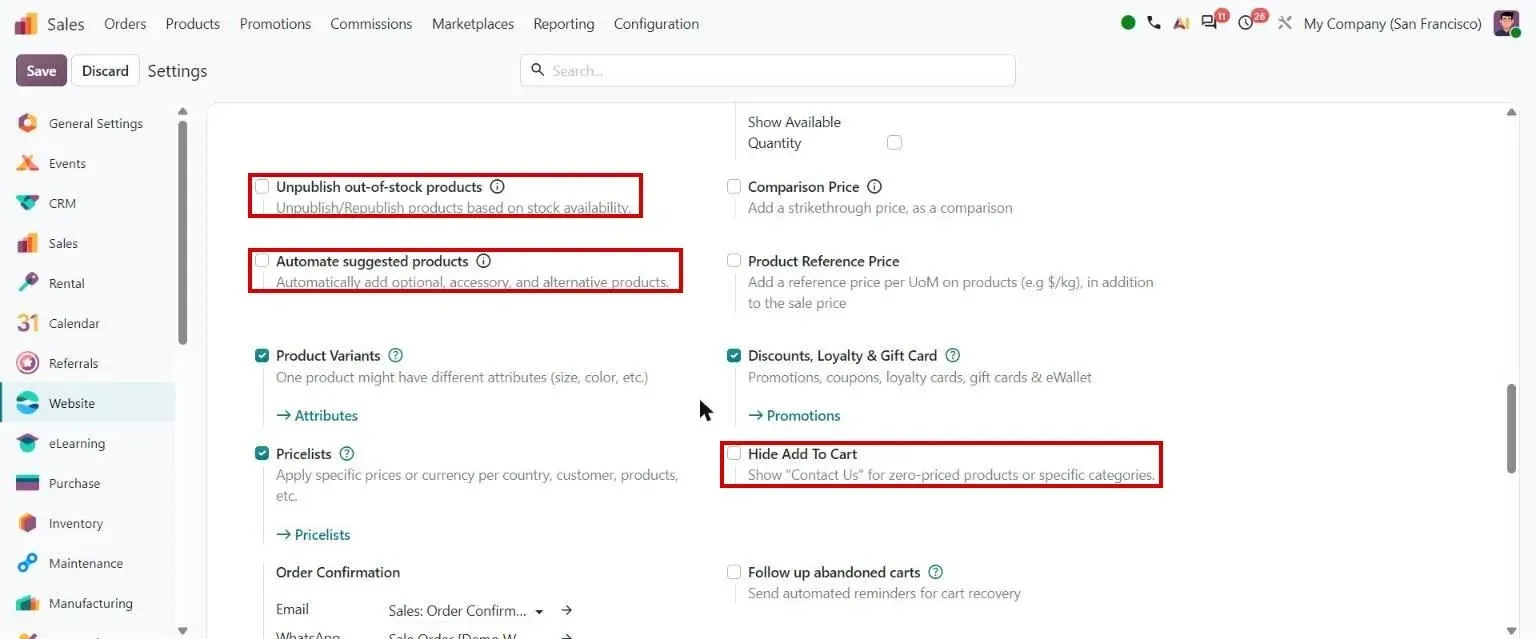The width and height of the screenshot is (1536, 639).
Task: Focus the settings Search field
Action: click(x=767, y=70)
